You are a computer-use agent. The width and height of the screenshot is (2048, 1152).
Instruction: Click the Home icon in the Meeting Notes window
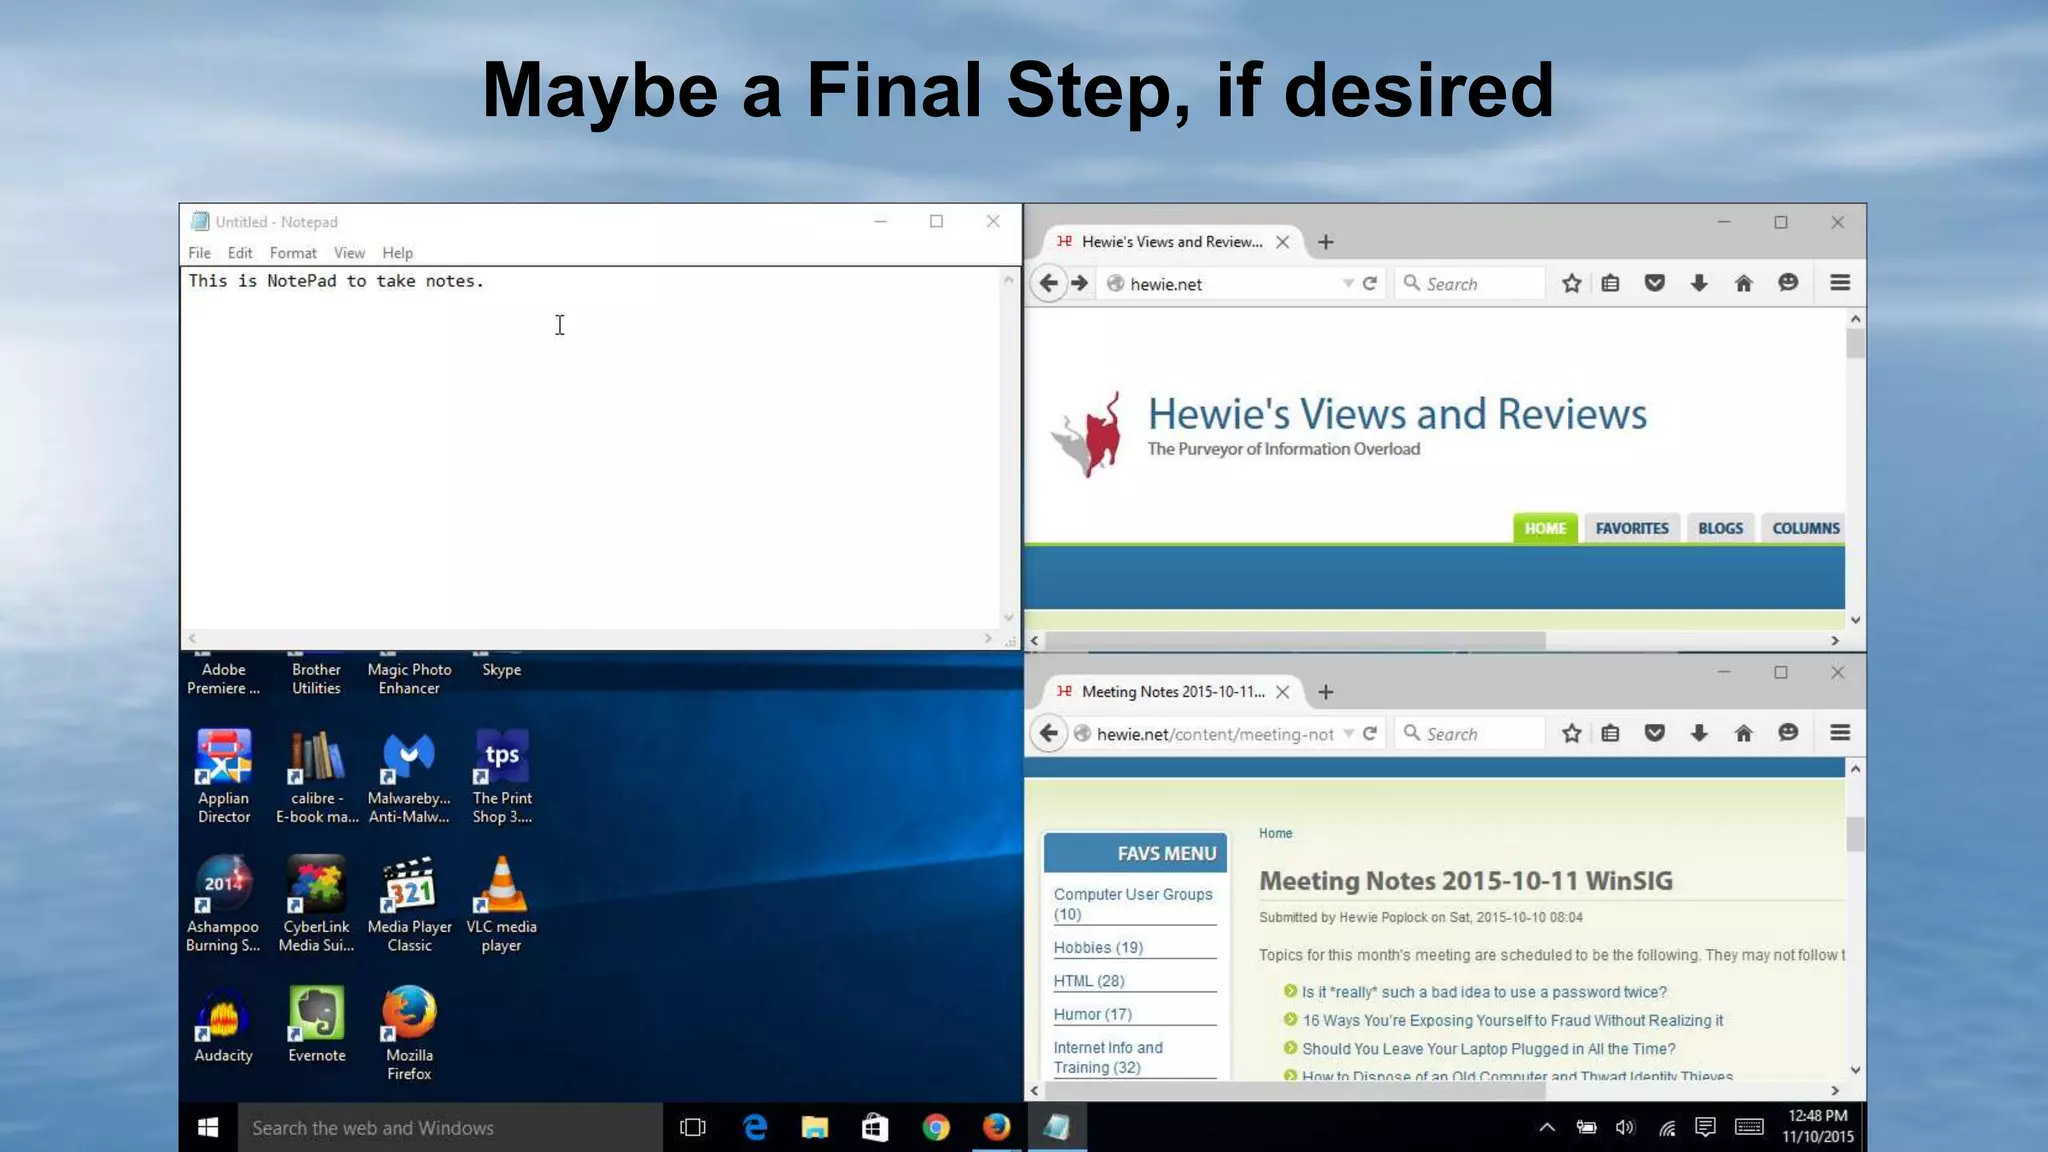(x=1744, y=733)
